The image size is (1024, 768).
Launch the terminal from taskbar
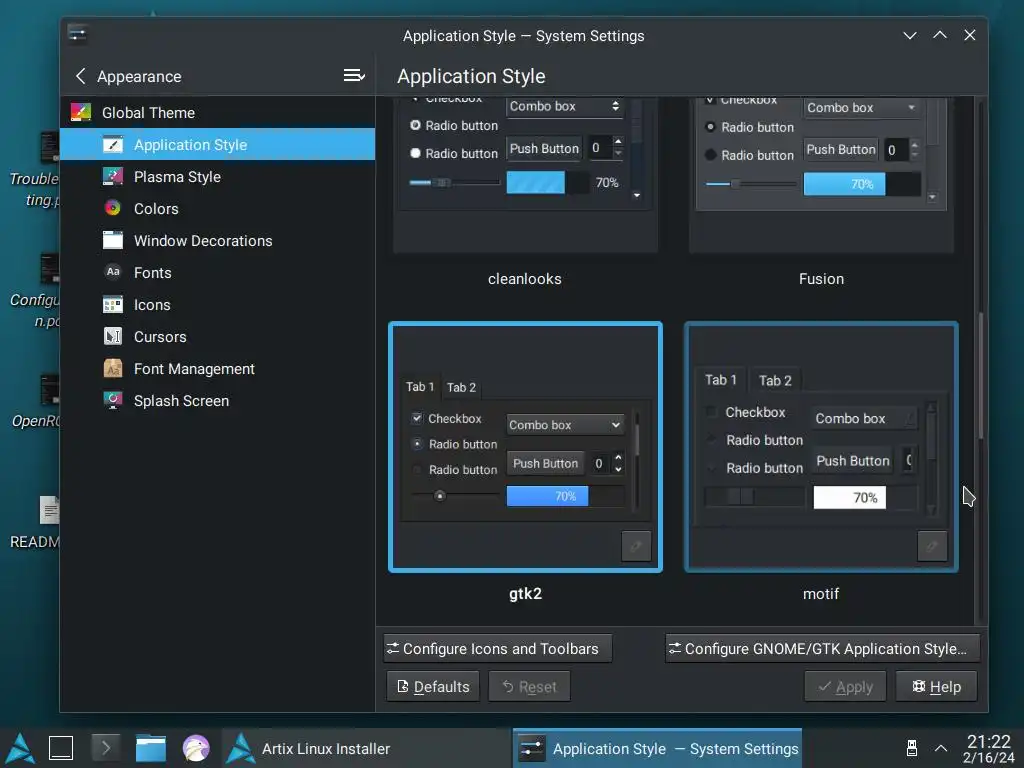(x=106, y=748)
